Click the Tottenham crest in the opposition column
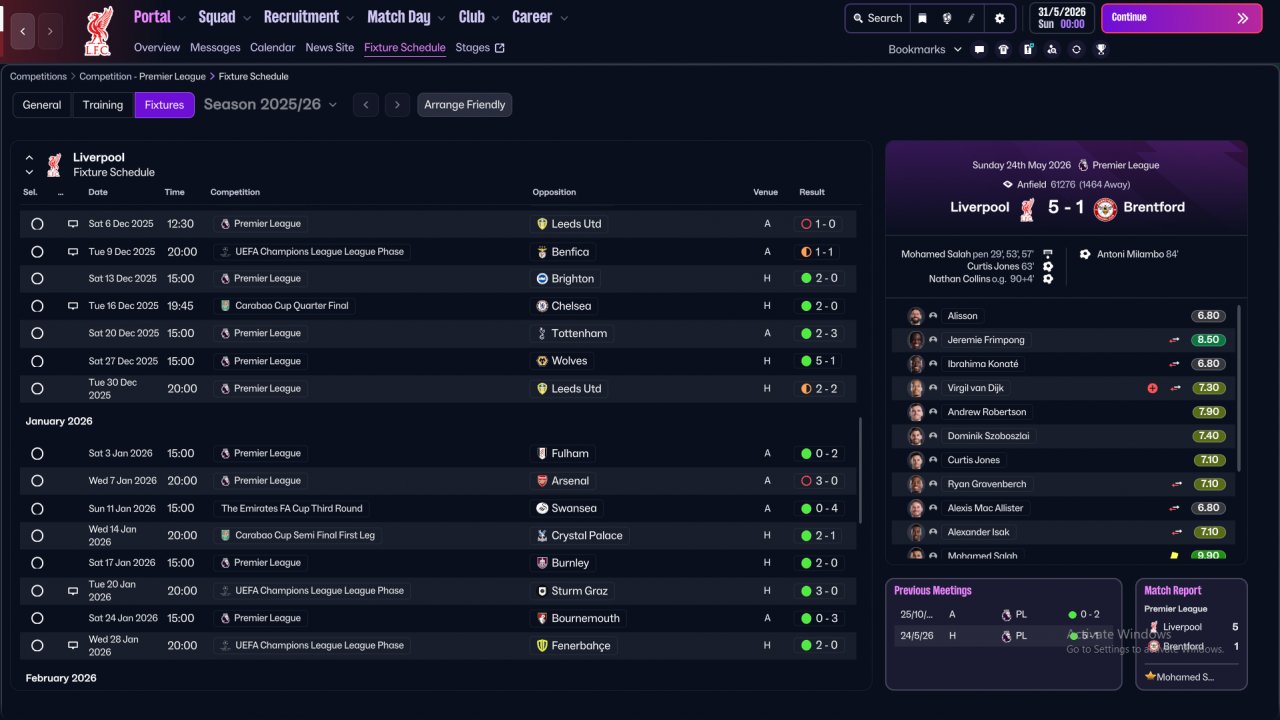 click(x=542, y=334)
